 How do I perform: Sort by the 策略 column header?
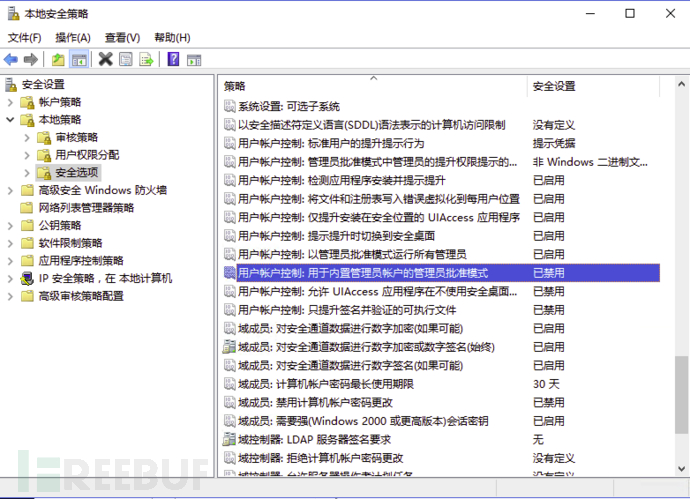tap(372, 86)
